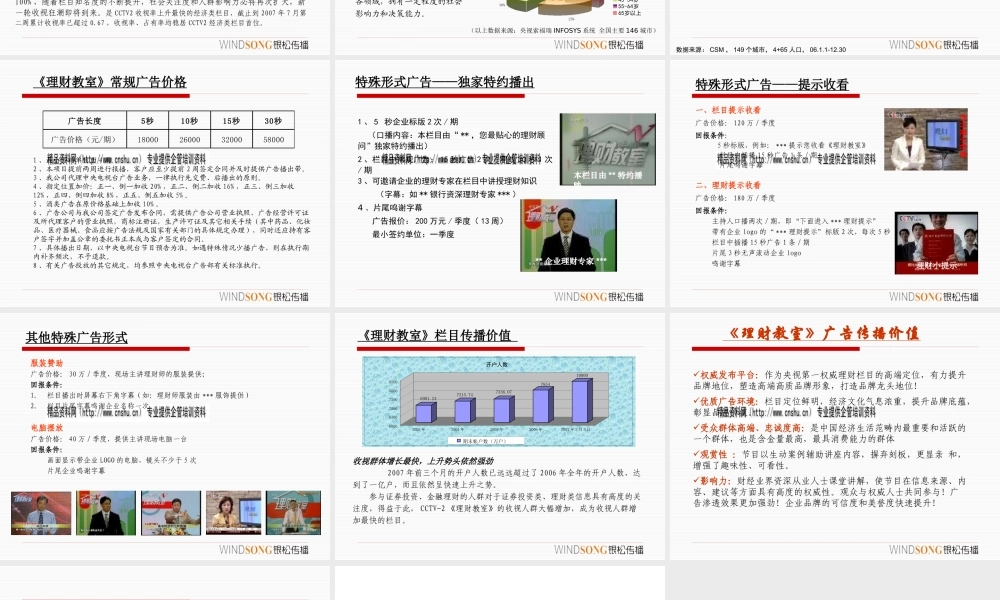1000x600 pixels.
Task: Click the 最小签约单位：一季度 line
Action: click(x=413, y=235)
